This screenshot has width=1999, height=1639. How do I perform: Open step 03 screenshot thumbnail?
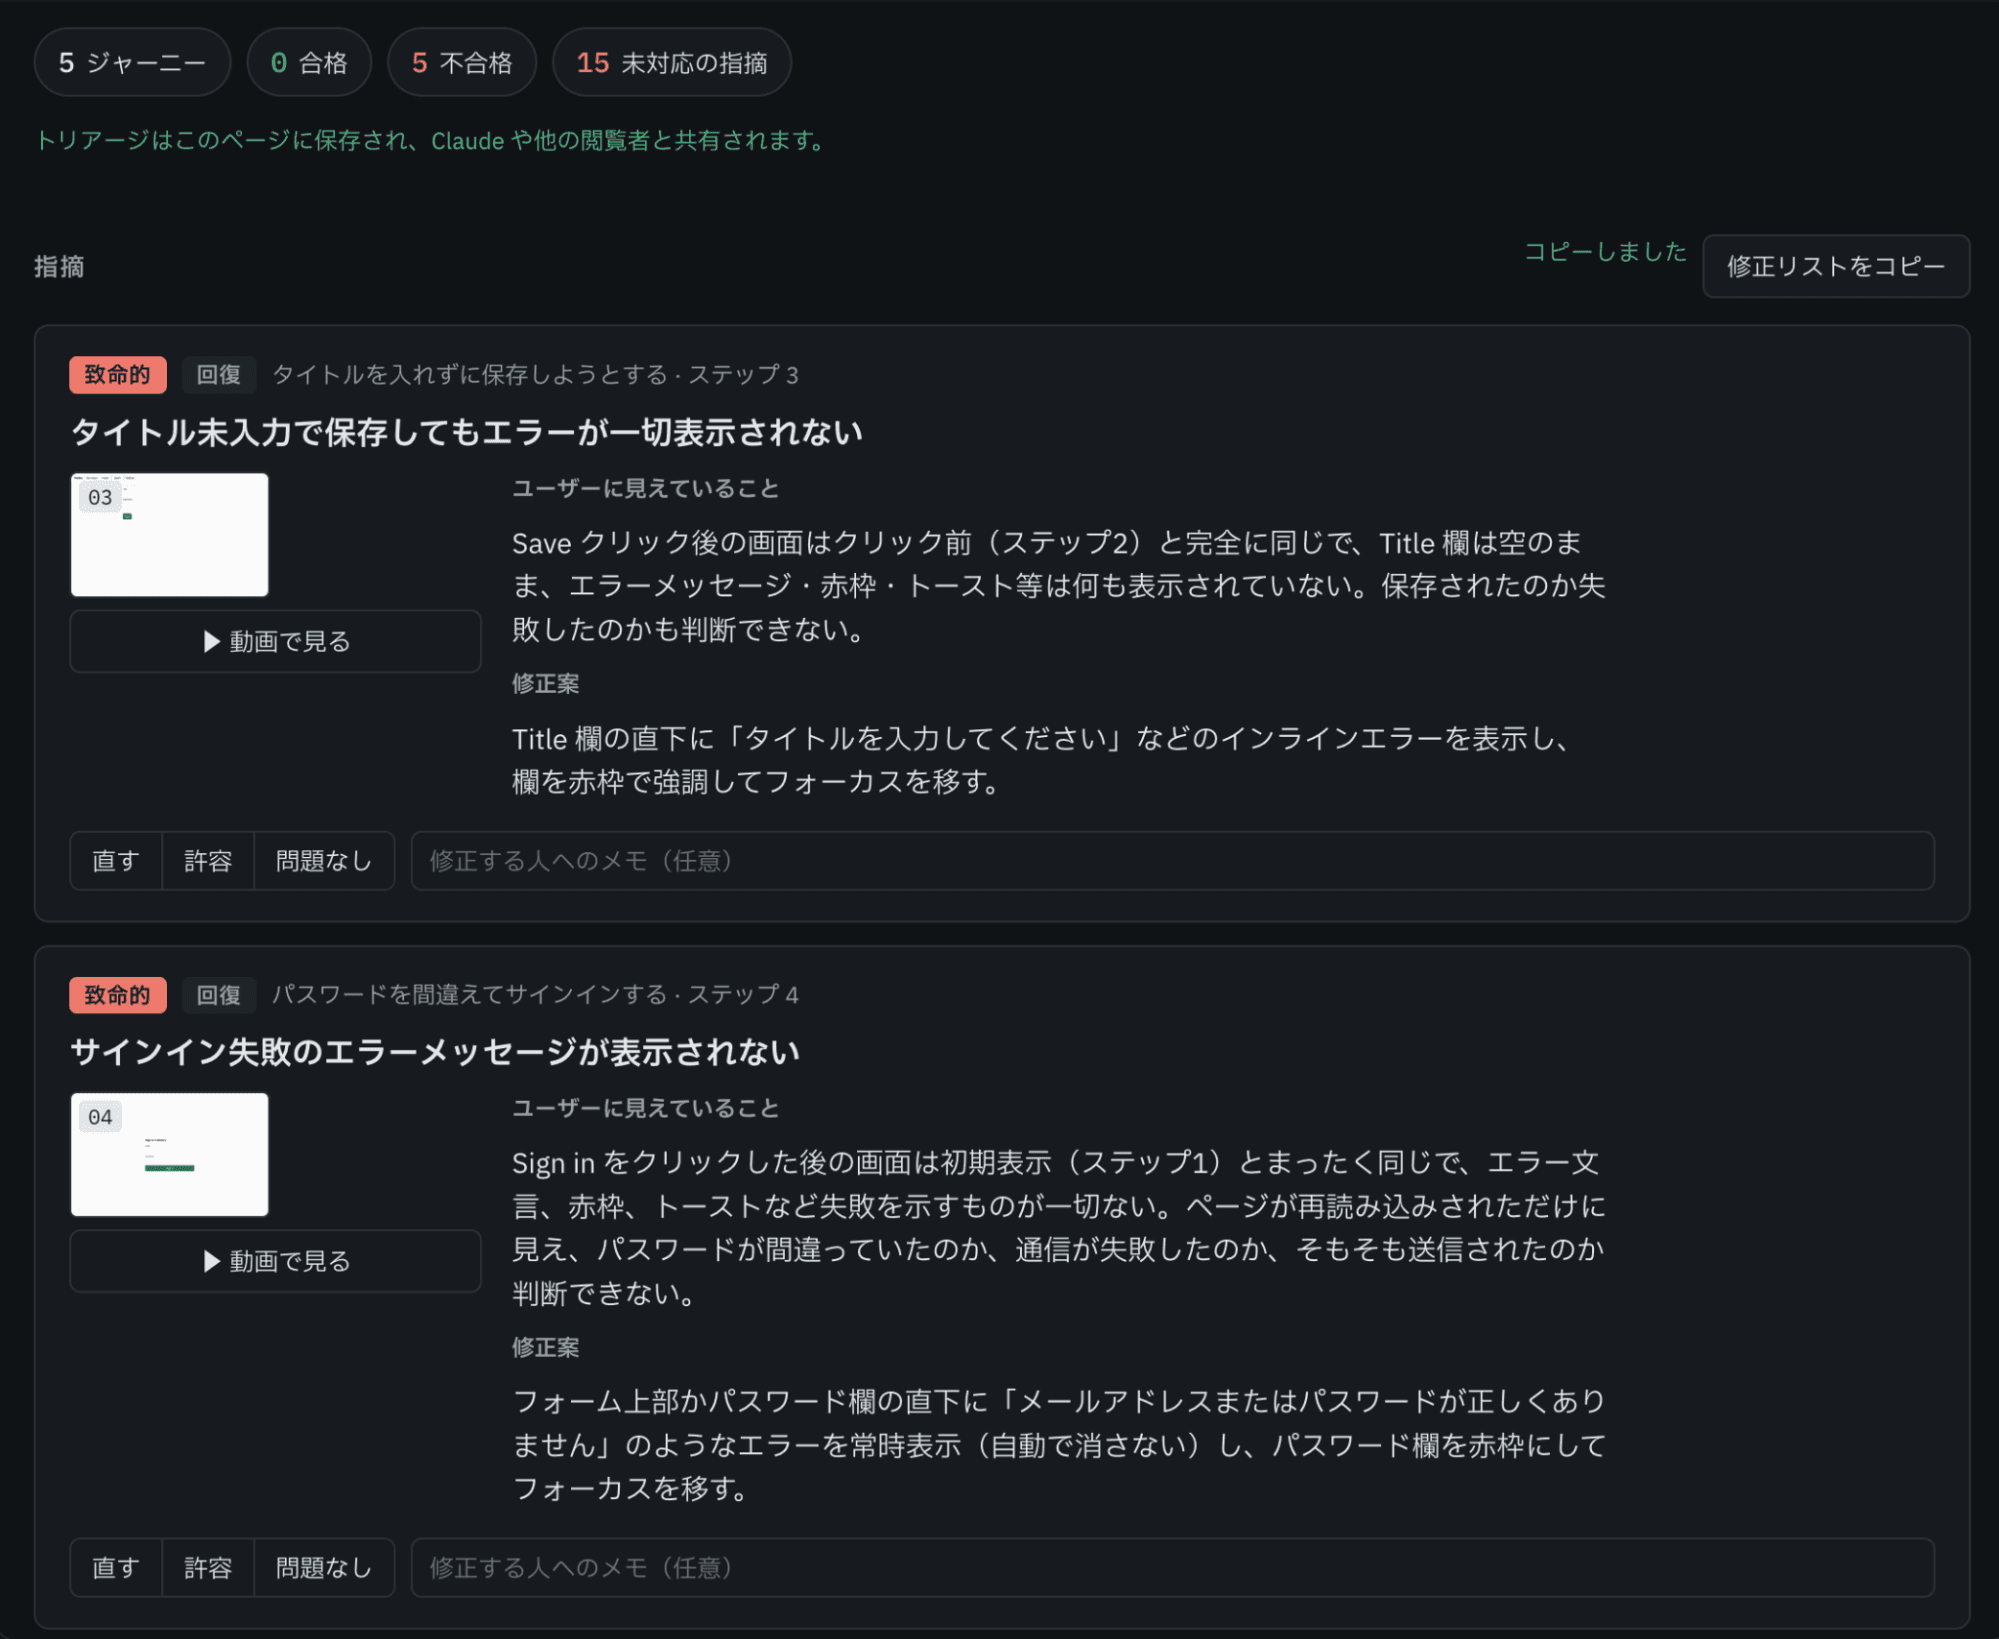click(170, 535)
